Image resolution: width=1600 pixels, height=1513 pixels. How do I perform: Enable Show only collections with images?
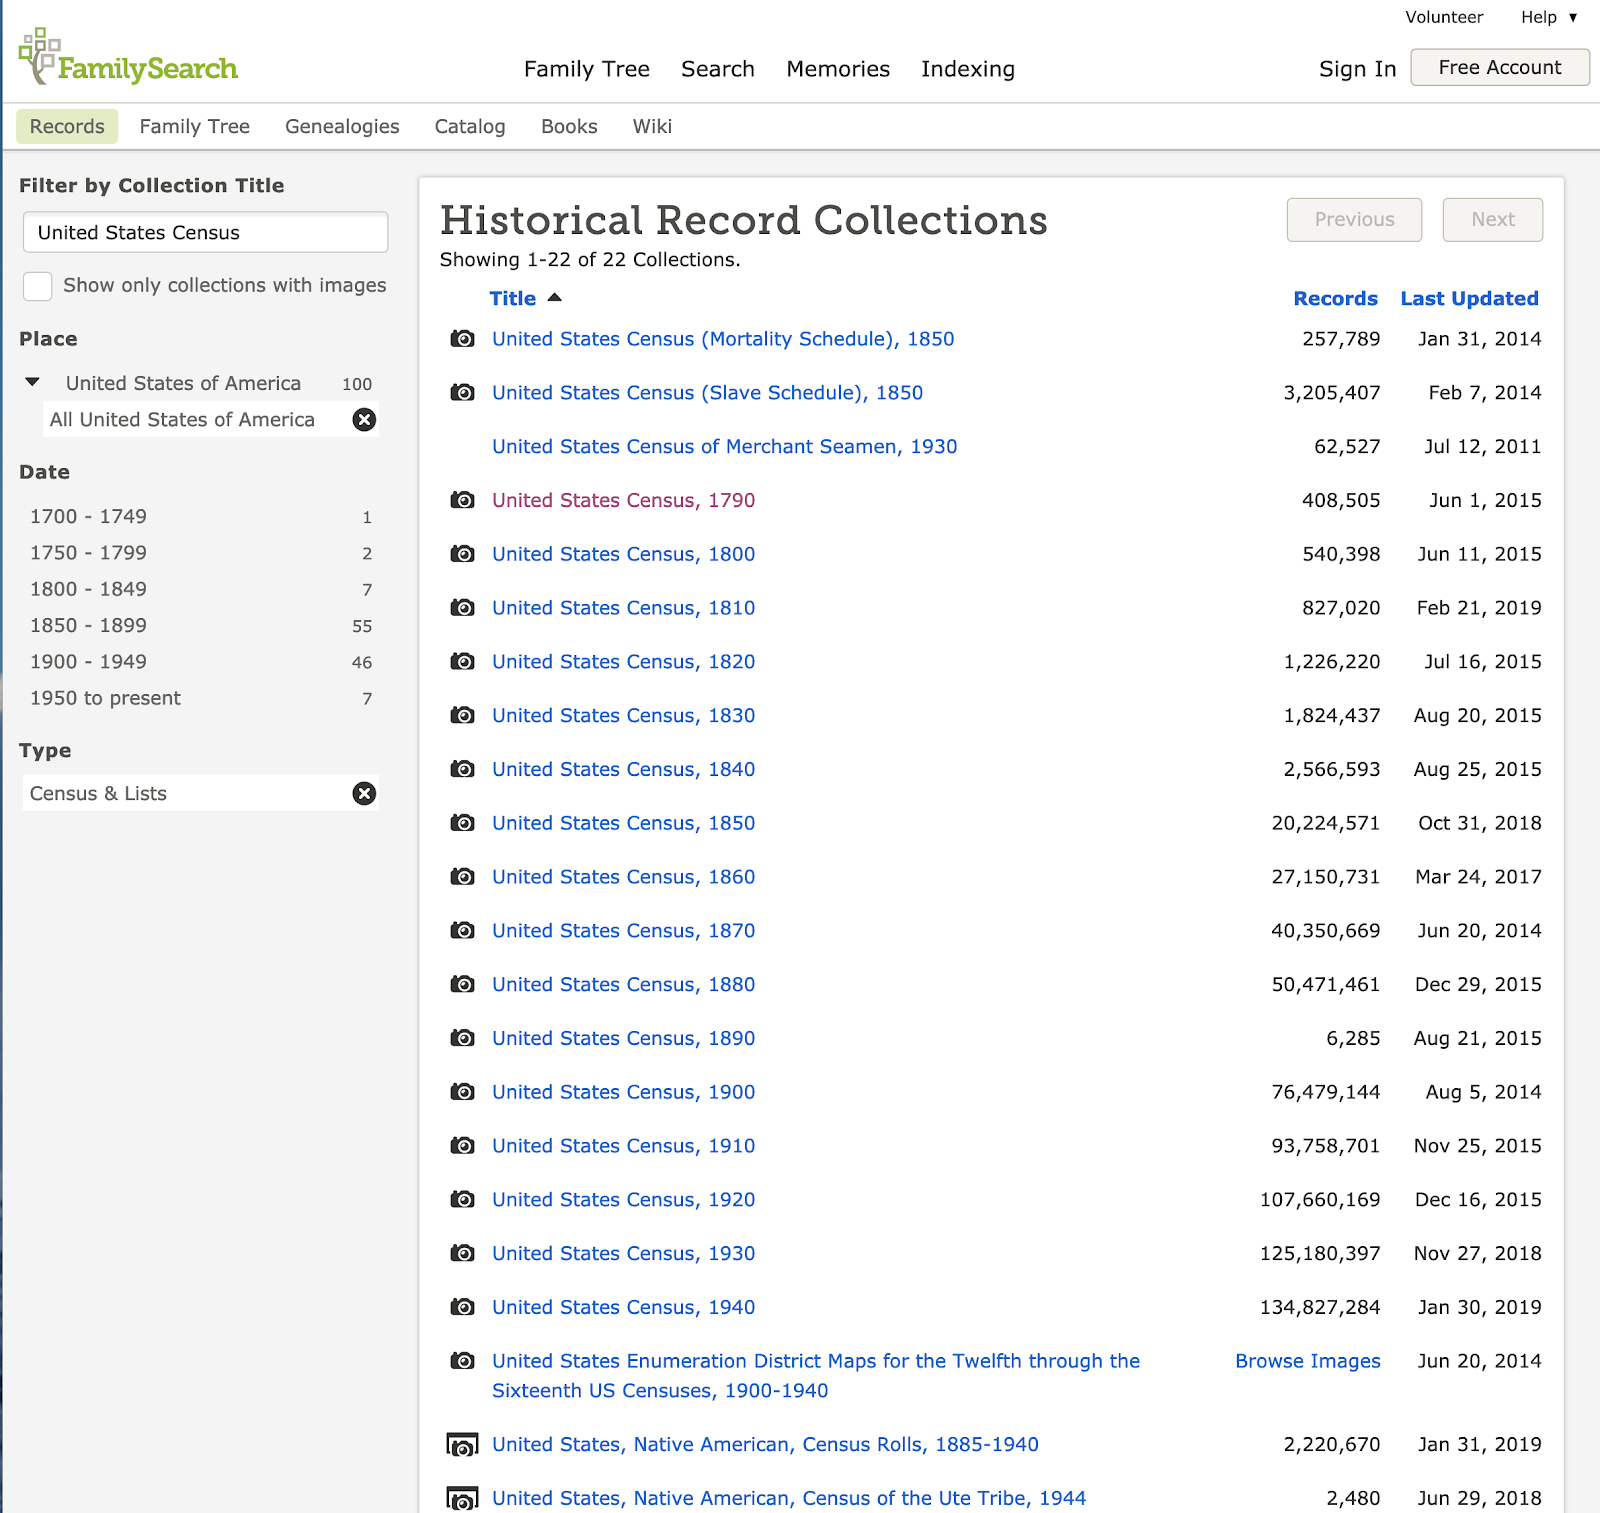tap(38, 286)
